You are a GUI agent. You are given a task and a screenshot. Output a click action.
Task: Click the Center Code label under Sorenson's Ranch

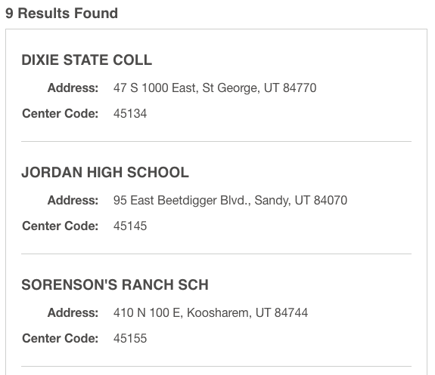(60, 338)
